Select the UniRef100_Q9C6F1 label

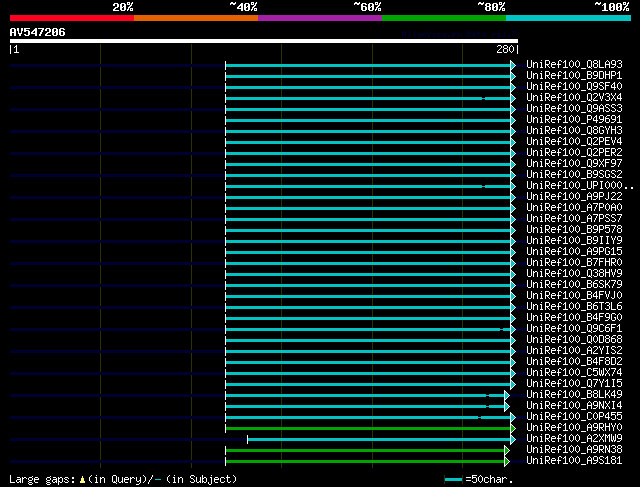tap(574, 329)
